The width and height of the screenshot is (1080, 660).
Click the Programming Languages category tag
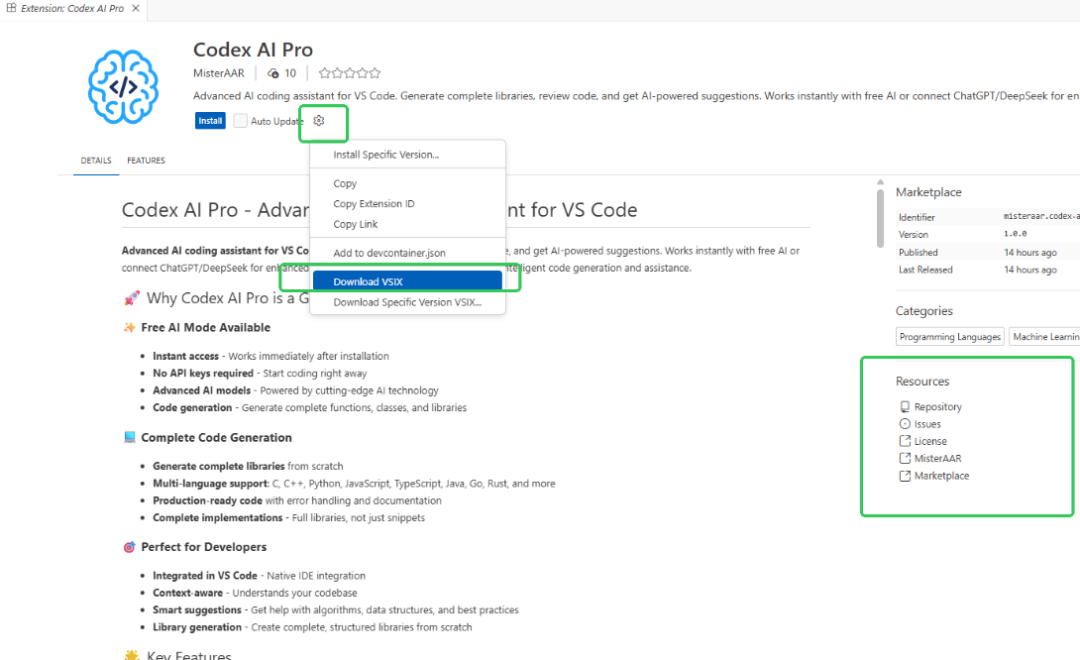point(950,336)
